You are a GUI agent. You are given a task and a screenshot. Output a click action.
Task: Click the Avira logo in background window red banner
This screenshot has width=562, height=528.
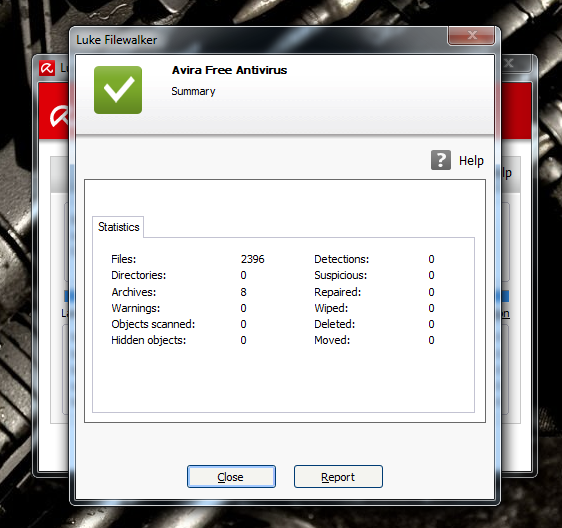59,116
